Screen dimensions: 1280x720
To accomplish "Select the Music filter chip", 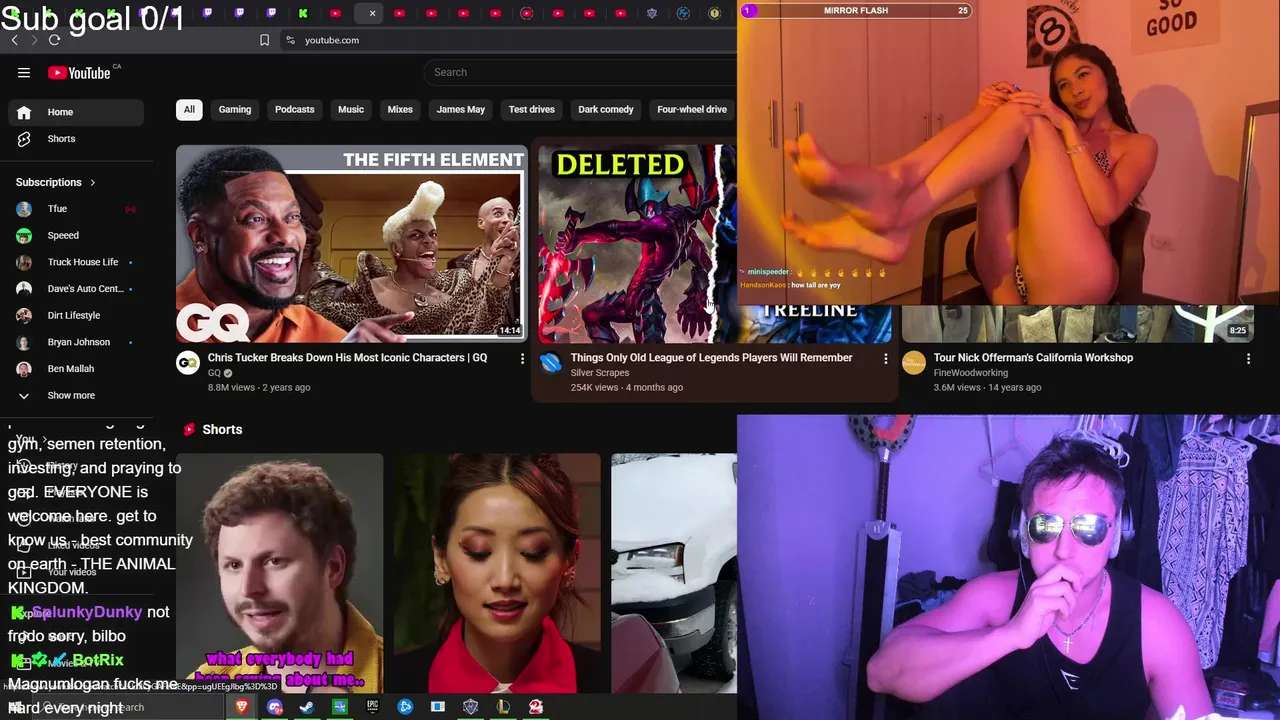I will pyautogui.click(x=351, y=109).
